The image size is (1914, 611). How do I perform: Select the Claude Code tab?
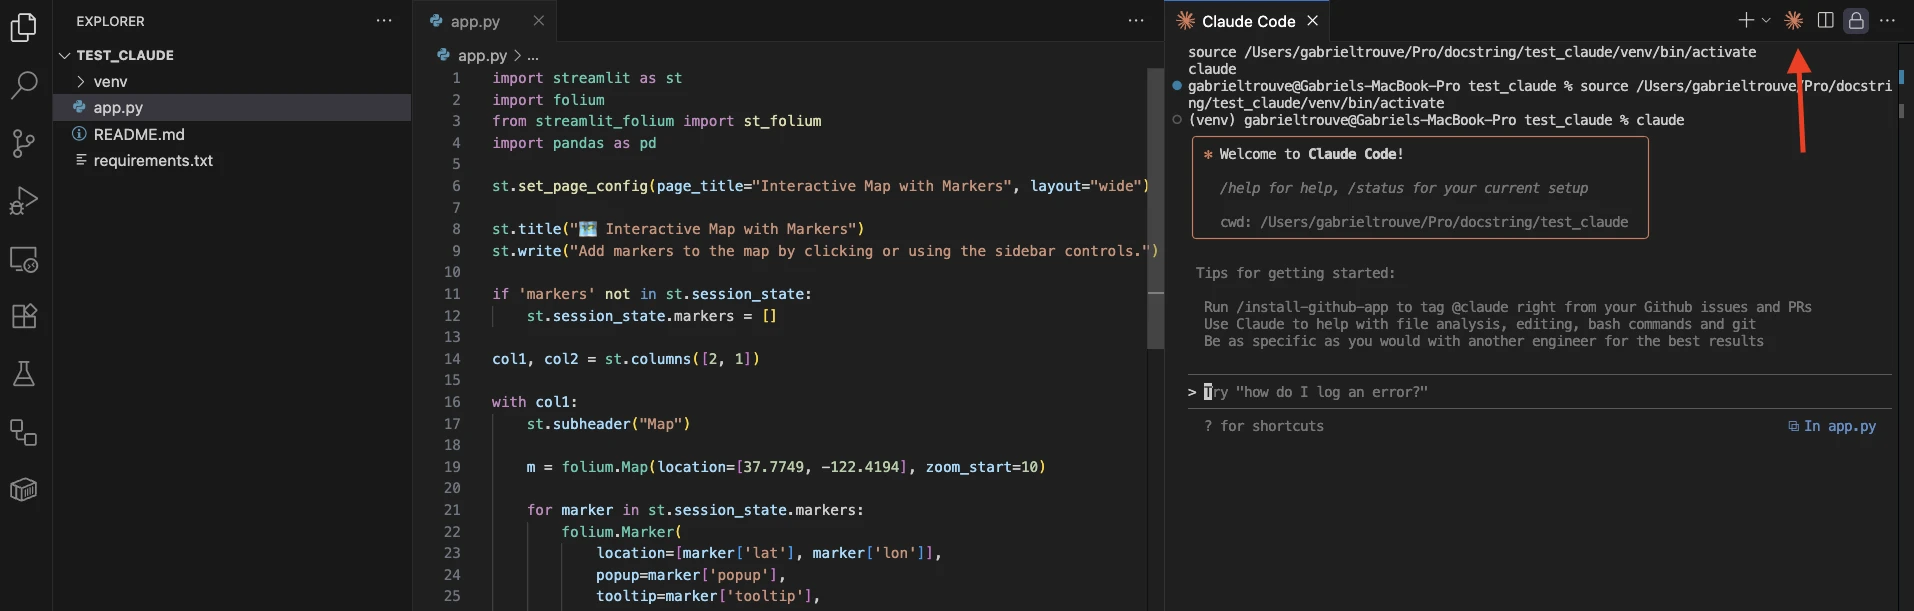tap(1247, 21)
